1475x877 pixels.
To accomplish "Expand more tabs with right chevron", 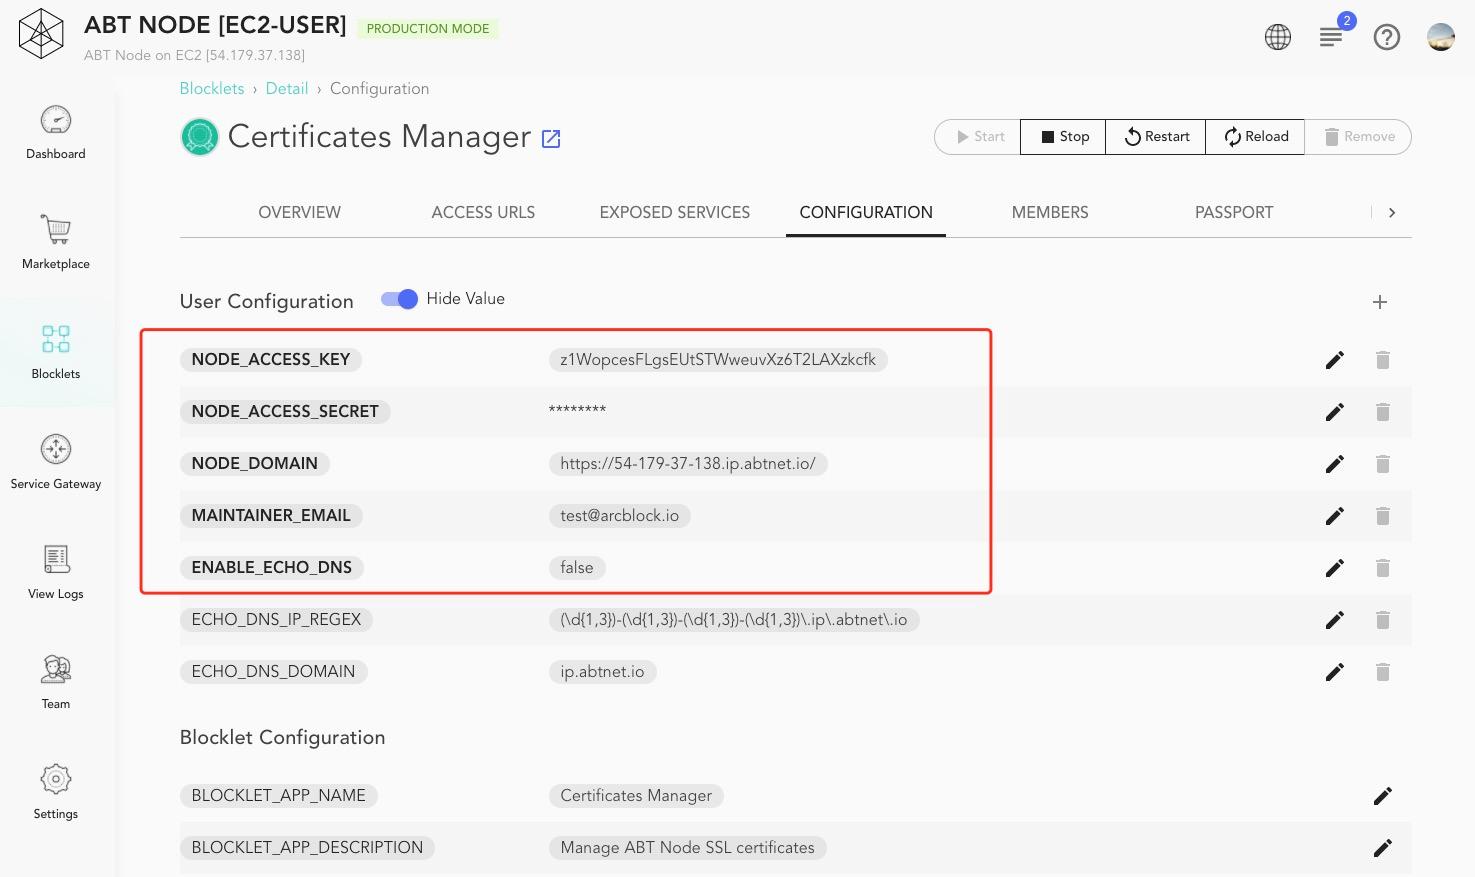I will 1392,212.
